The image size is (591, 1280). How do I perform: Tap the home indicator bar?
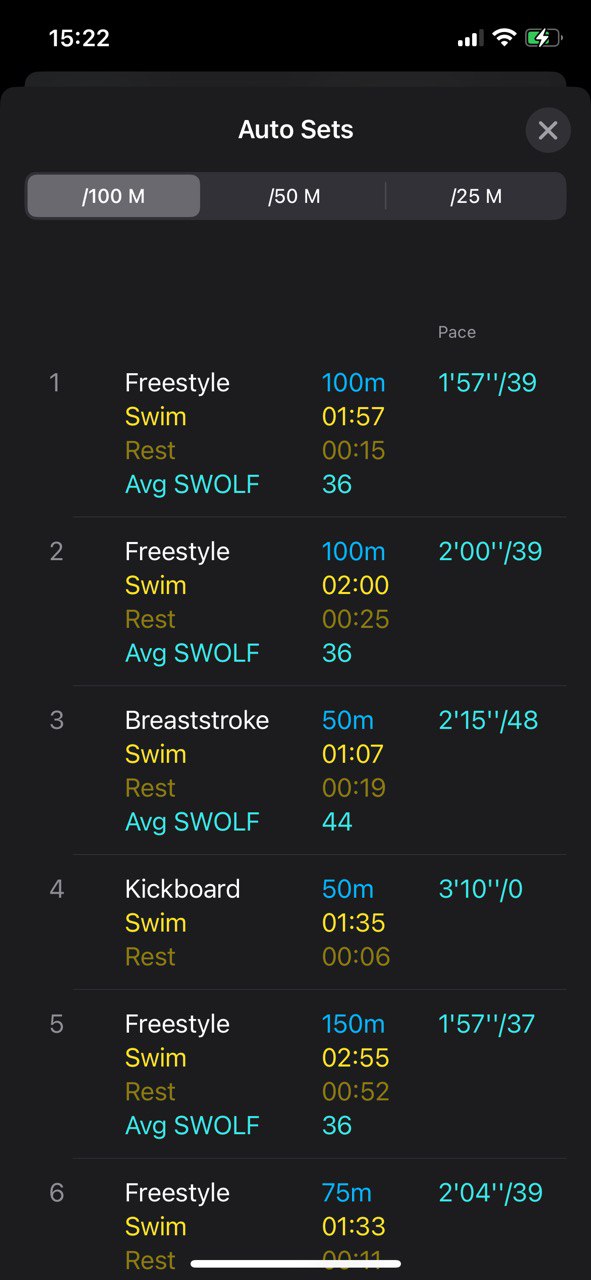pyautogui.click(x=296, y=1264)
